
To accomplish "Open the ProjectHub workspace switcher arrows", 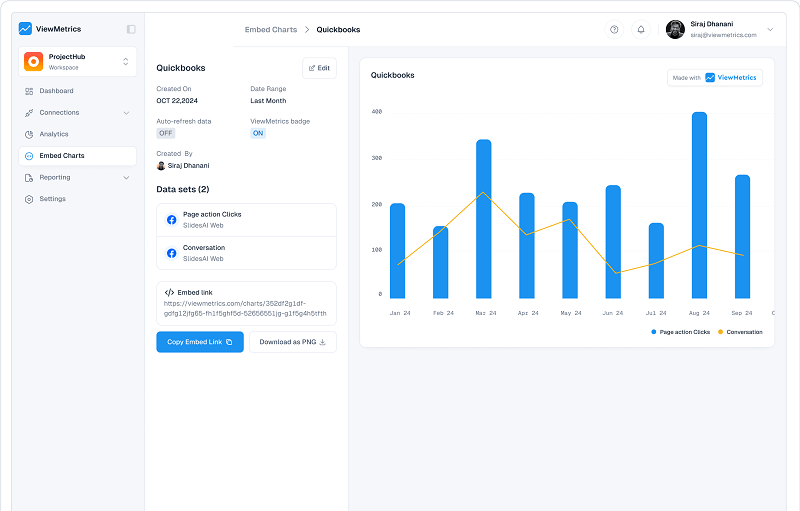I will [126, 62].
